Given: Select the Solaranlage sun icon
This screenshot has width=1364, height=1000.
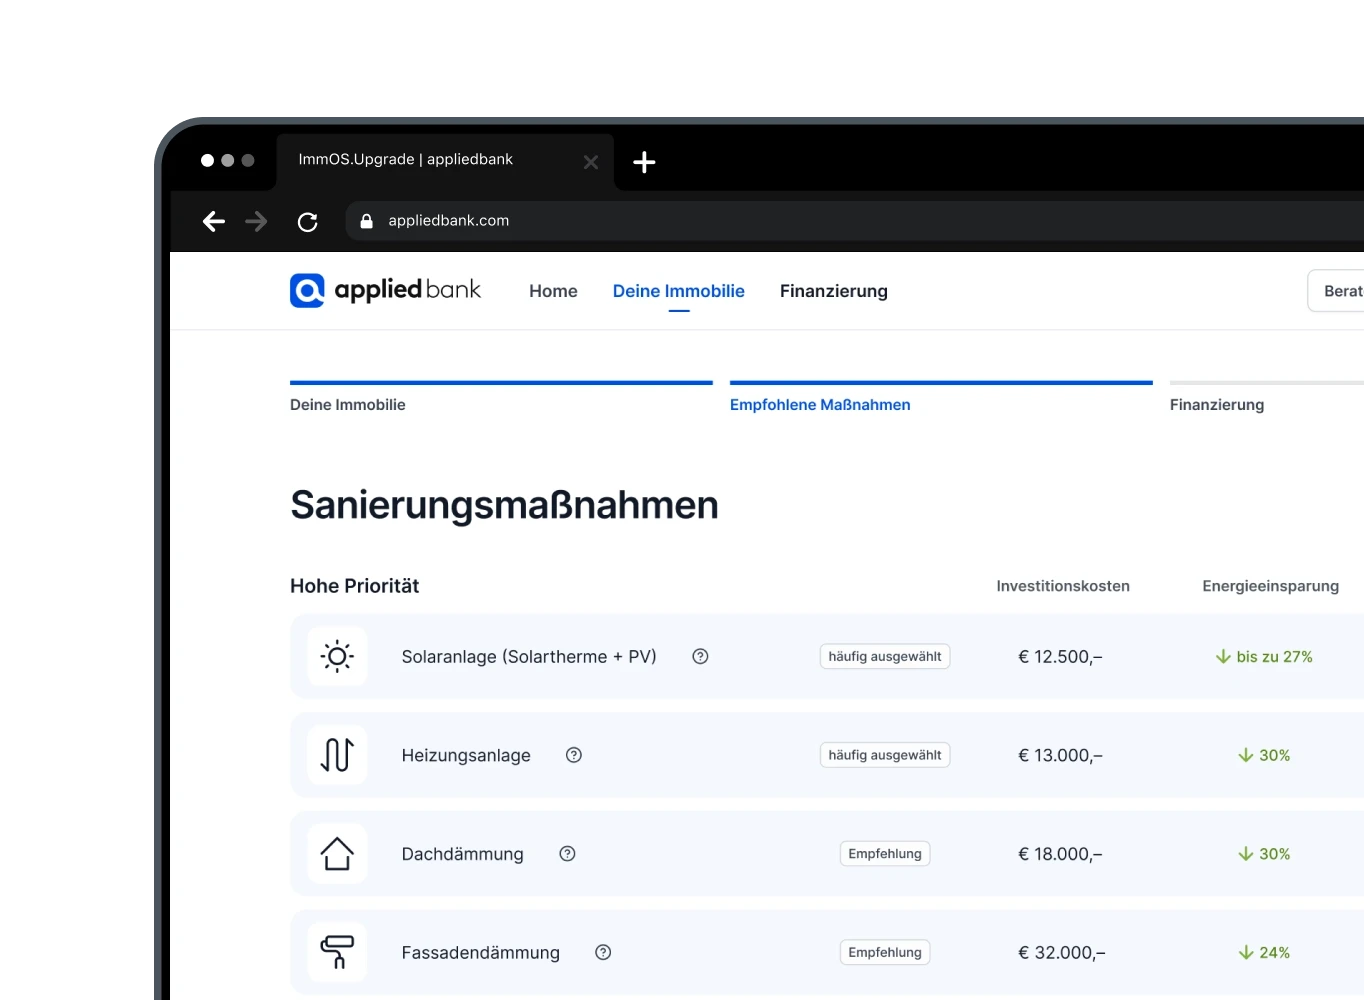Looking at the screenshot, I should click(x=337, y=656).
